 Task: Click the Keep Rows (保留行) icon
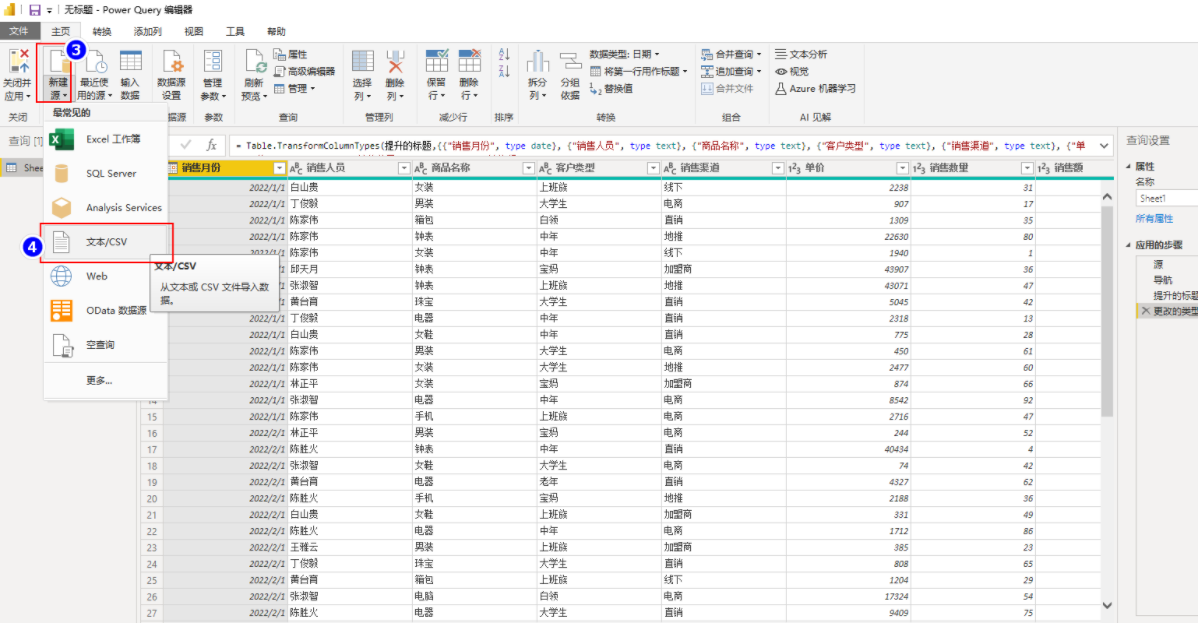point(437,61)
